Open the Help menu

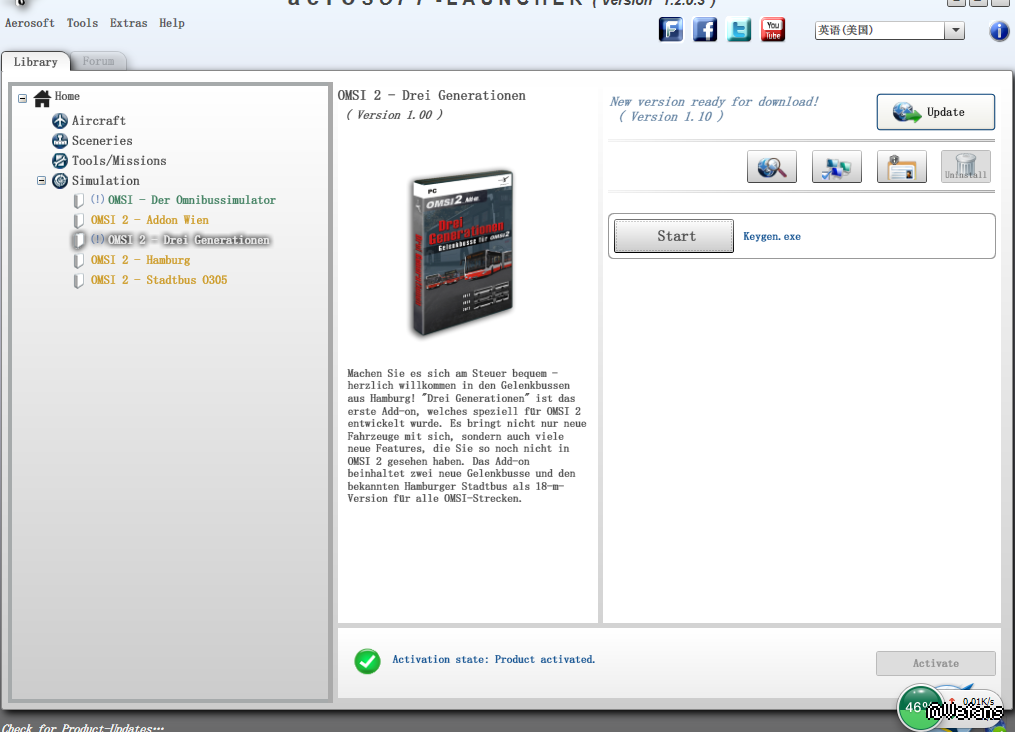tap(172, 23)
